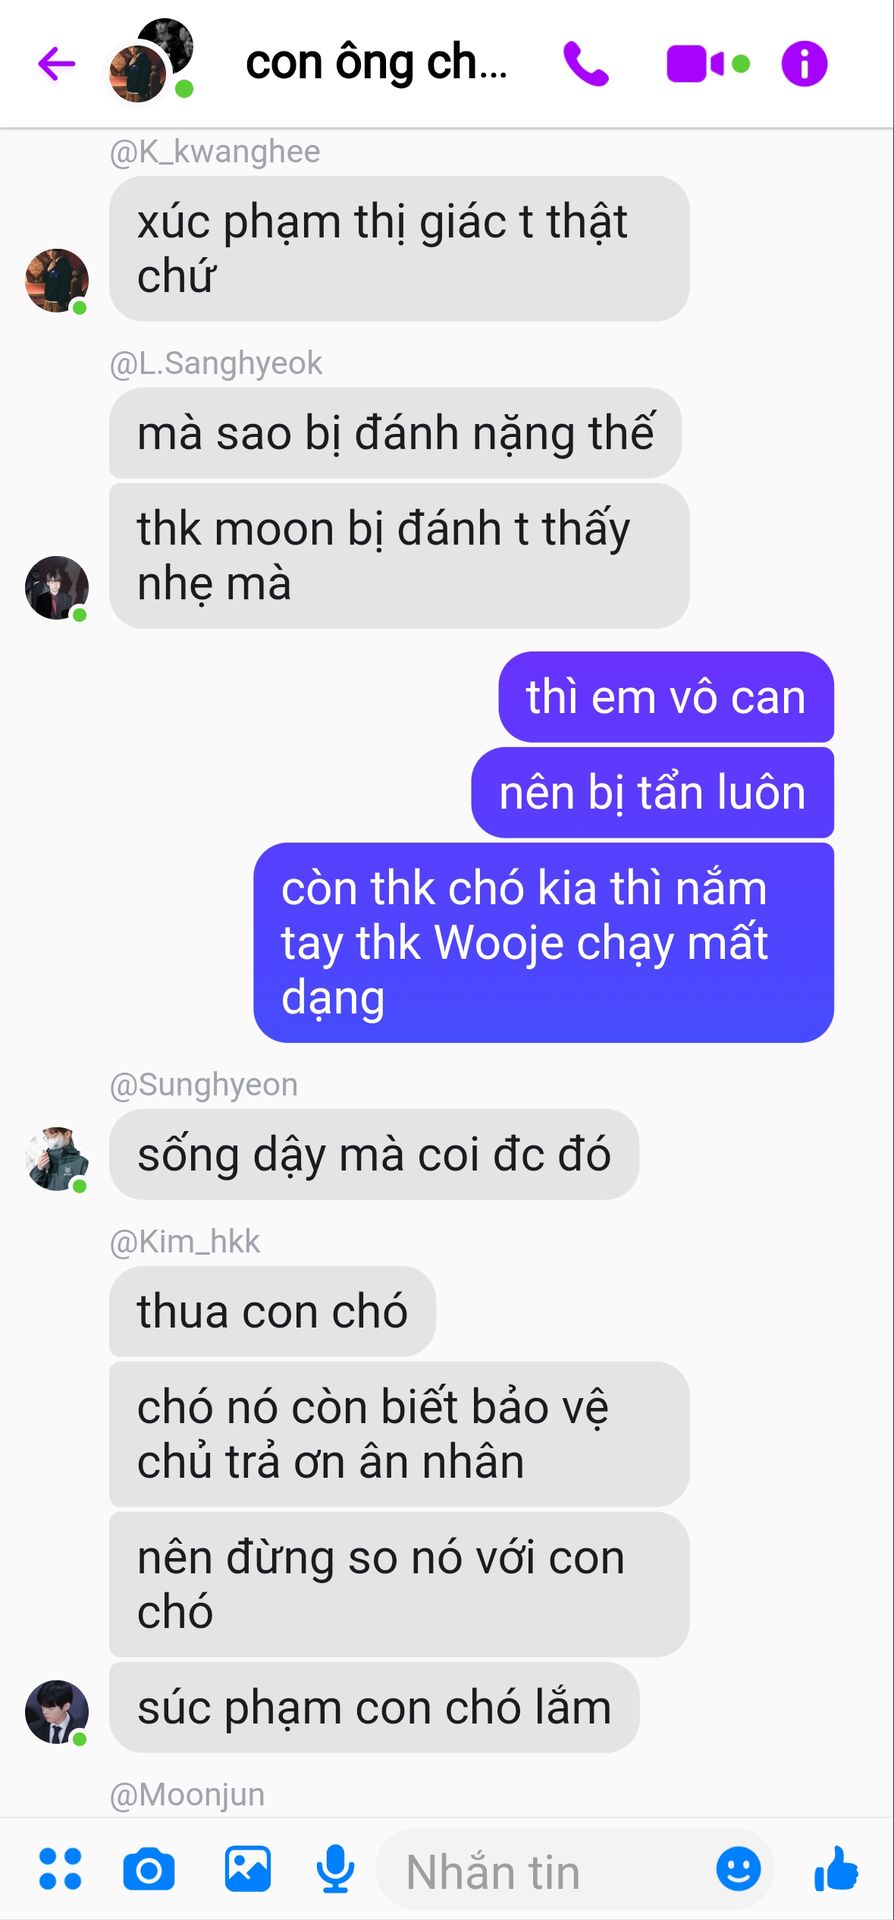Start a voice call with the group
Screen dimensions: 894x1920
click(x=586, y=64)
